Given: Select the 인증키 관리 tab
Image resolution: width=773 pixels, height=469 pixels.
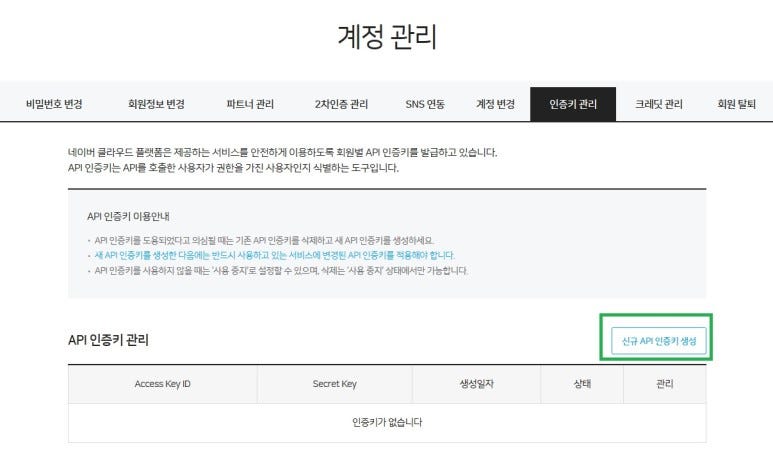Looking at the screenshot, I should pos(573,104).
